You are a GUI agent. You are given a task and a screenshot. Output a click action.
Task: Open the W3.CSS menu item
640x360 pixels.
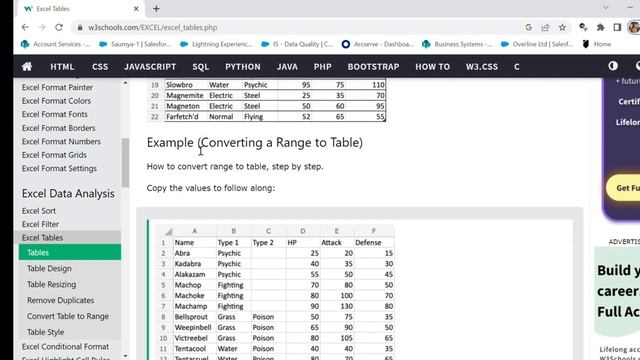[x=482, y=67]
